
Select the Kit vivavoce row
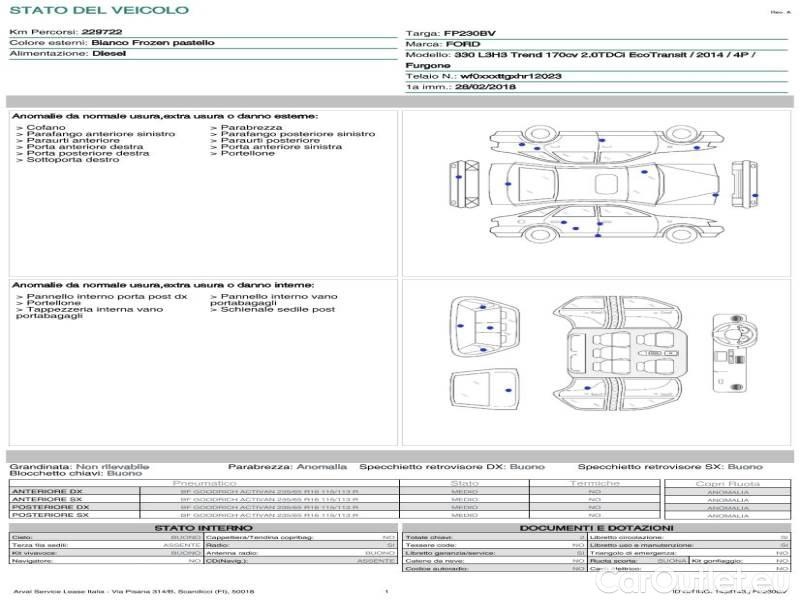[x=106, y=553]
